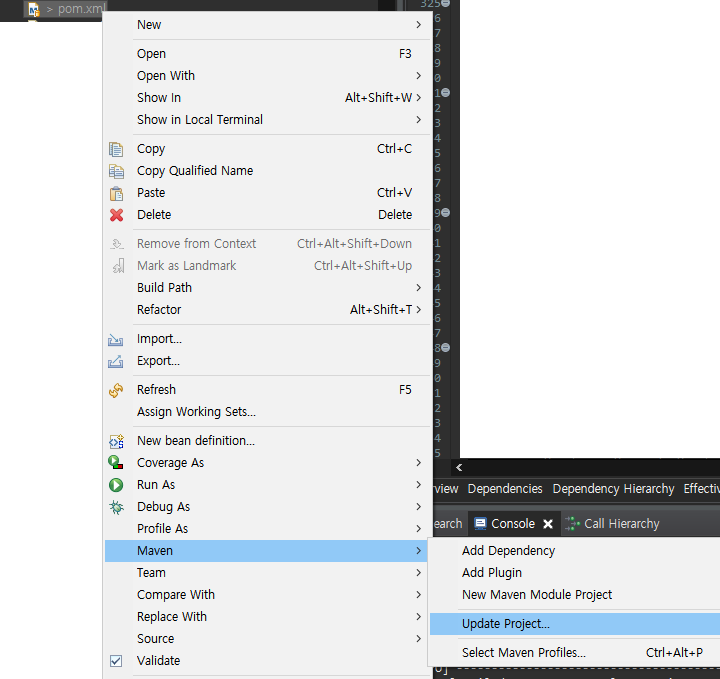Choose New Maven Module Project
Screen dimensions: 720x679
point(575,595)
